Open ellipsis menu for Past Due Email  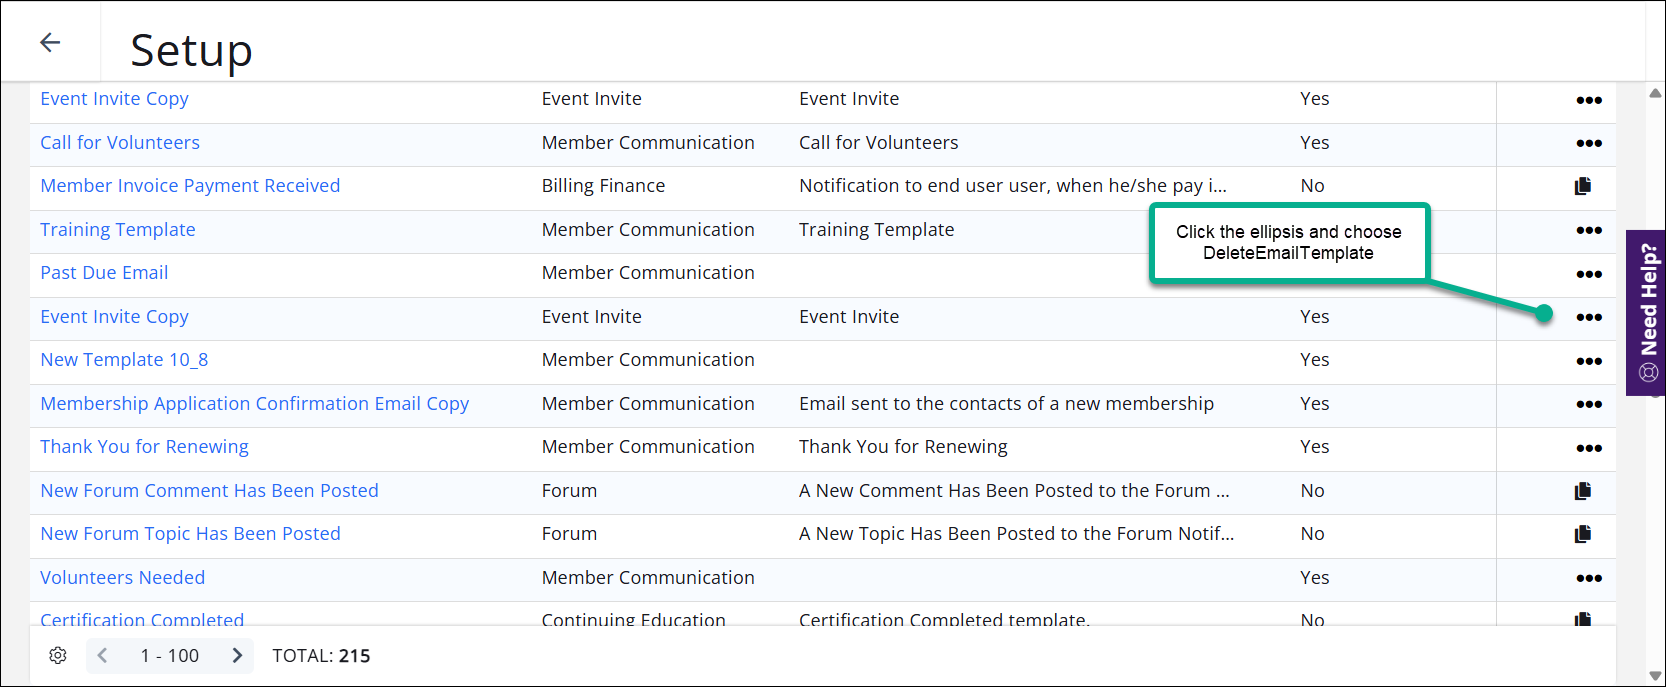(1589, 274)
